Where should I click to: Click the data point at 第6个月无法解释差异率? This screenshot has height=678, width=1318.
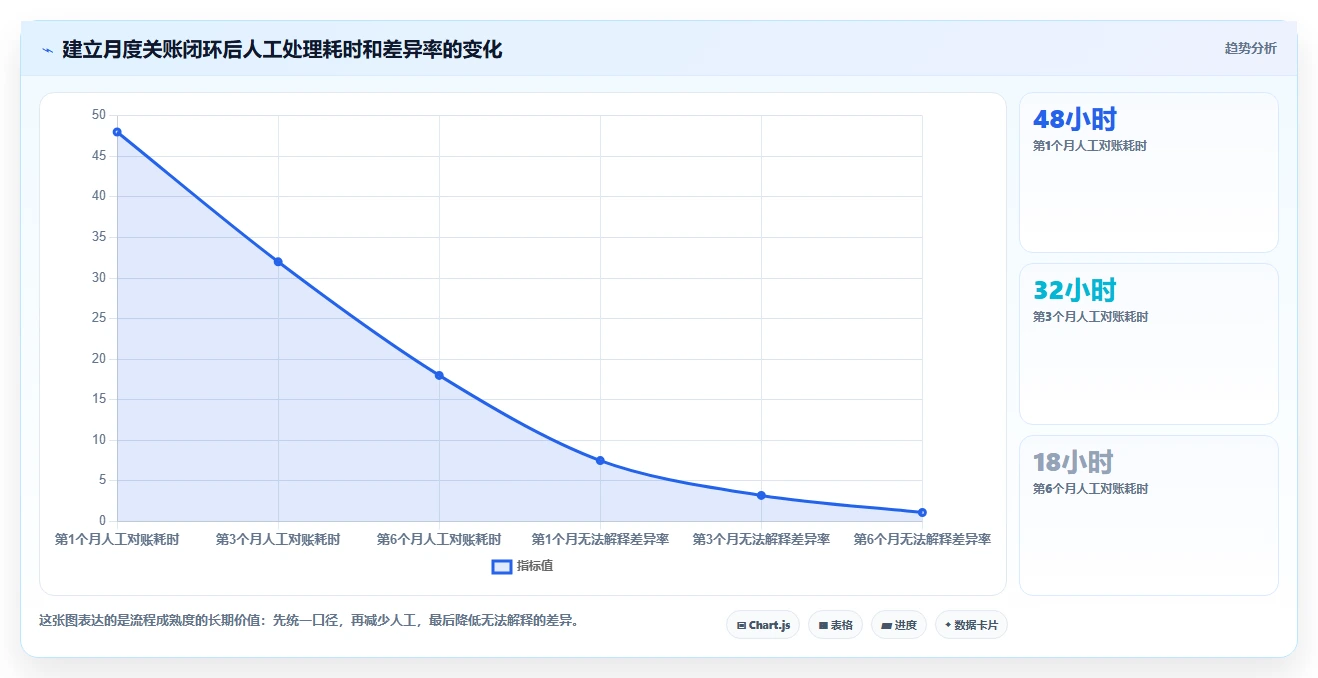[x=922, y=512]
